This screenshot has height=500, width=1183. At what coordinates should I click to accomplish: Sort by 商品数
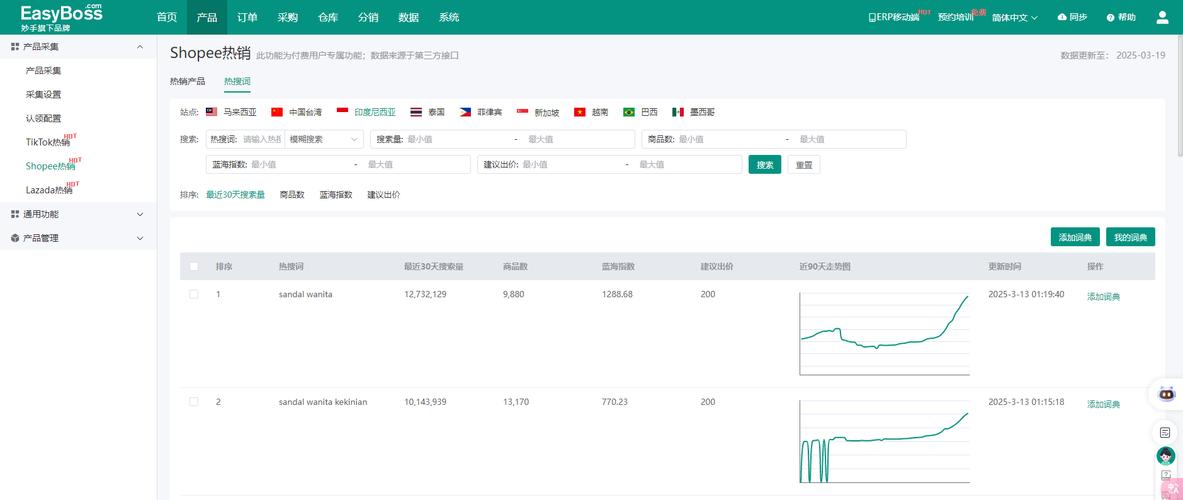(x=292, y=195)
